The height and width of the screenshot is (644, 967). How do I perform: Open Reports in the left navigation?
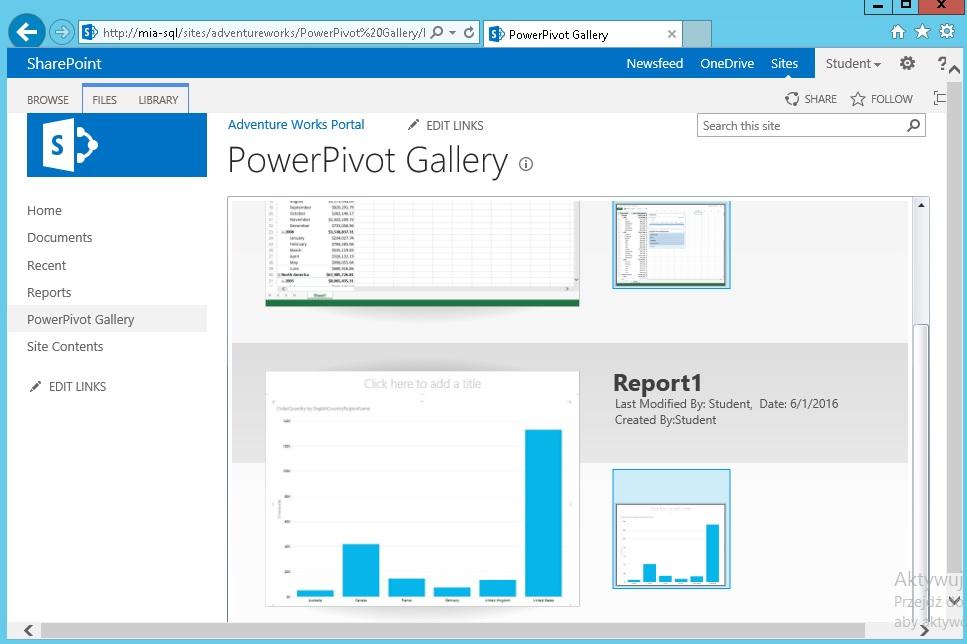[x=49, y=292]
